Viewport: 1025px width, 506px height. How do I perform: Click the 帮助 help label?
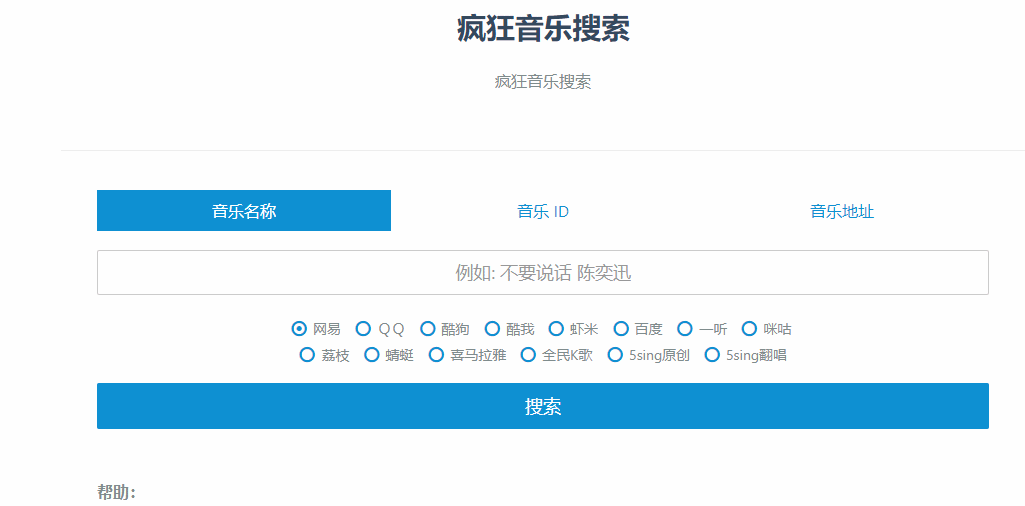116,492
